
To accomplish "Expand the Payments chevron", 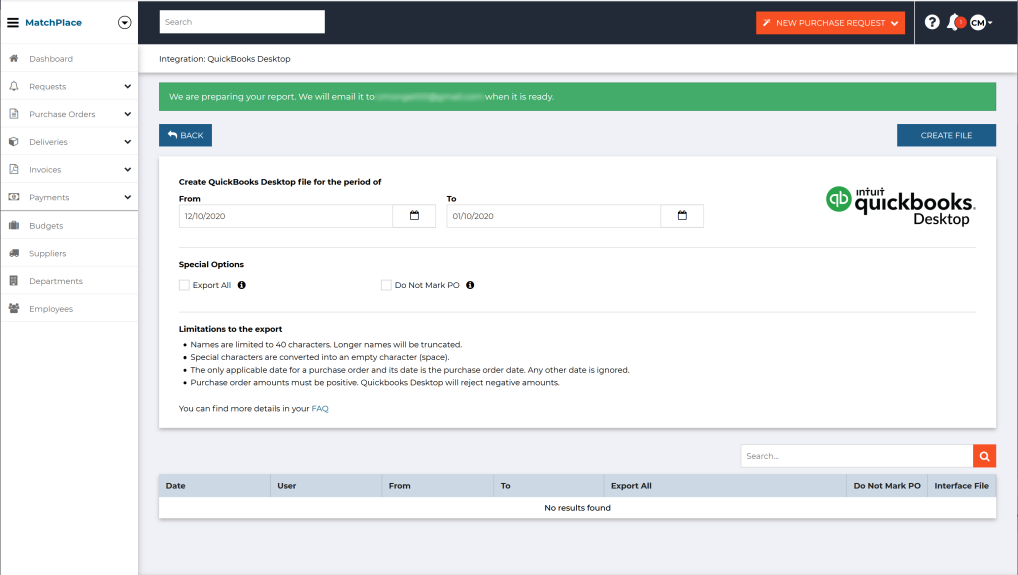I will 127,197.
